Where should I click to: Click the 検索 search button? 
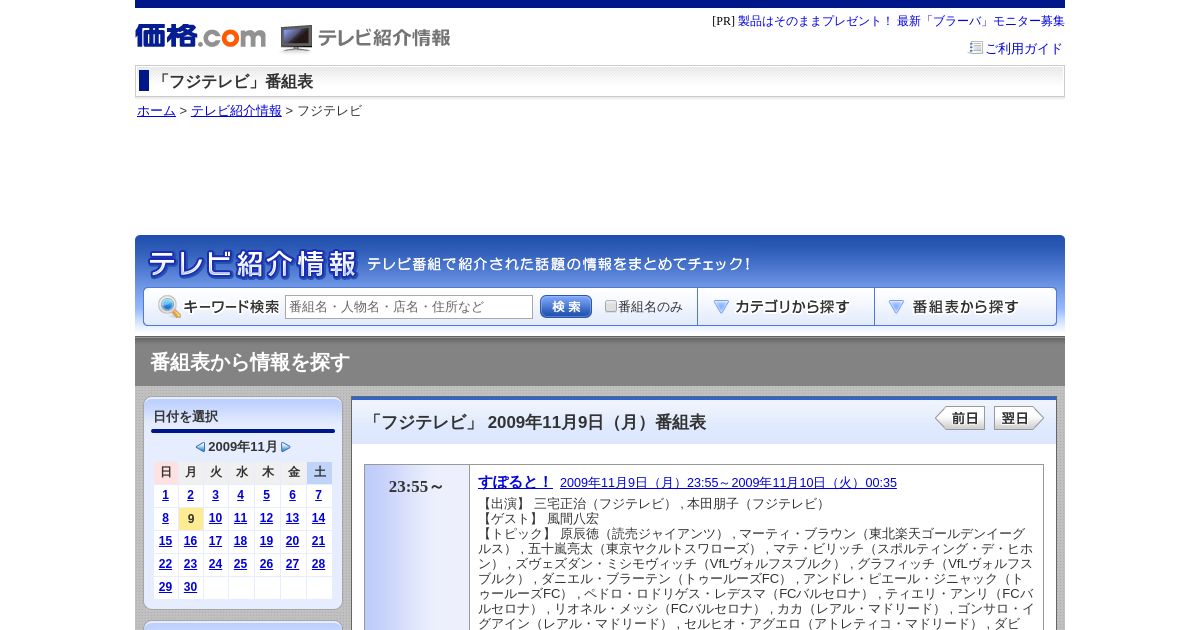point(566,307)
